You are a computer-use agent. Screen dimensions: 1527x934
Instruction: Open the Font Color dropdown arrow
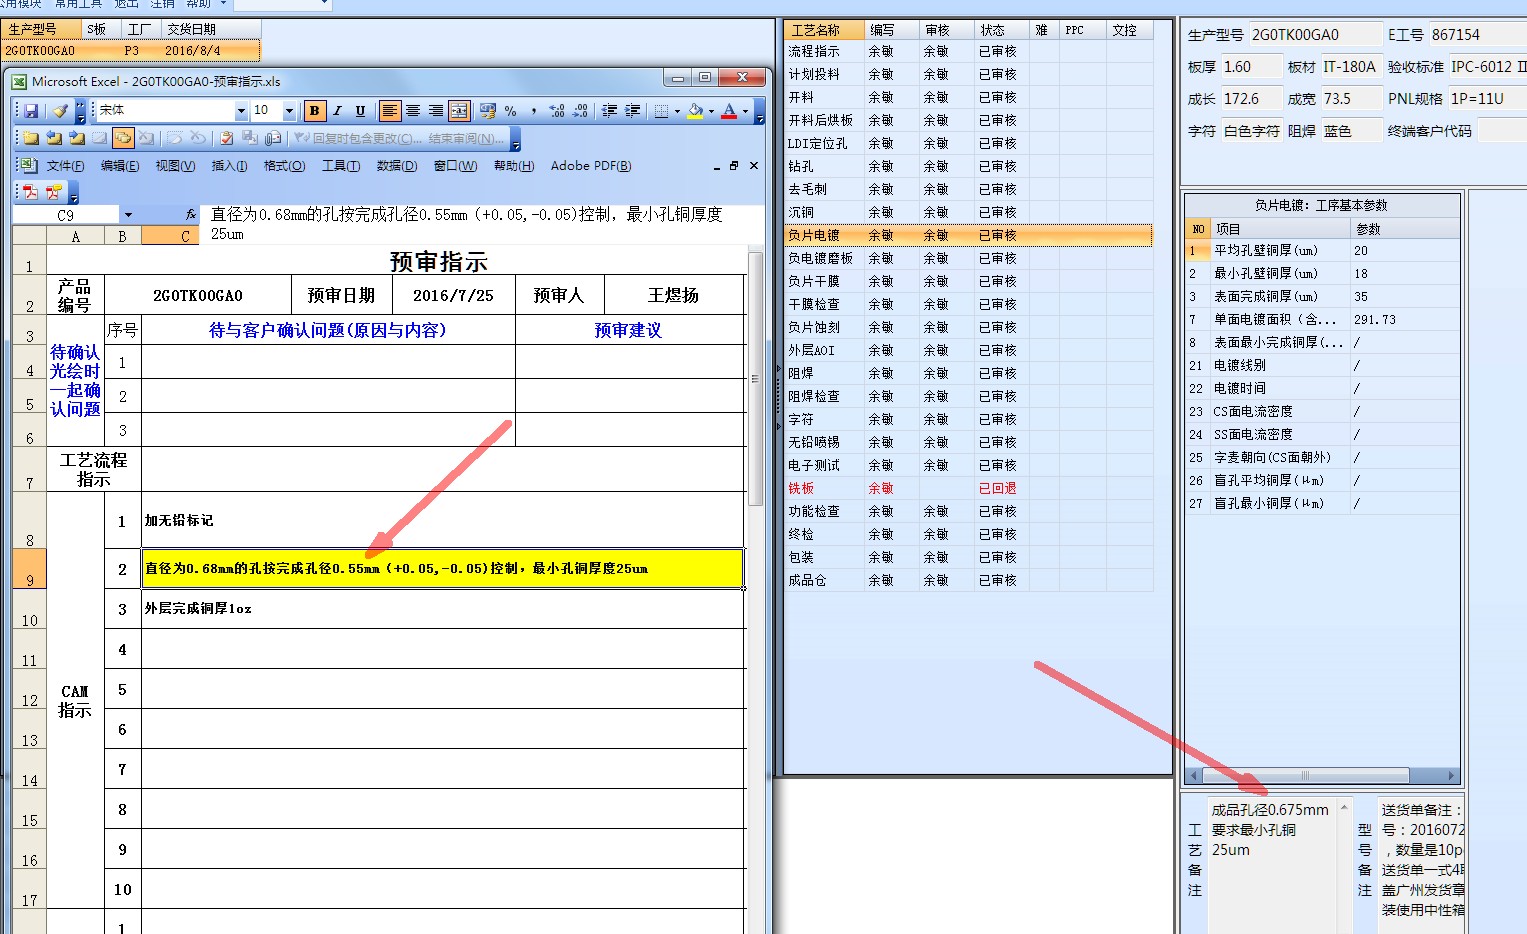[x=745, y=111]
